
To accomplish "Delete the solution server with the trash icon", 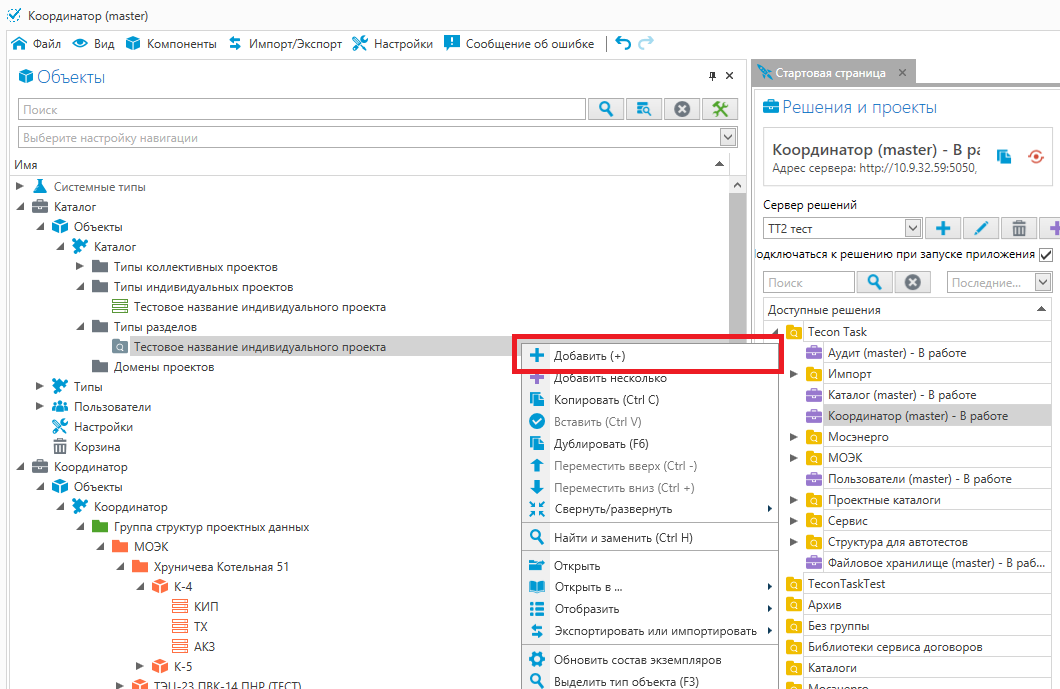I will click(1018, 229).
